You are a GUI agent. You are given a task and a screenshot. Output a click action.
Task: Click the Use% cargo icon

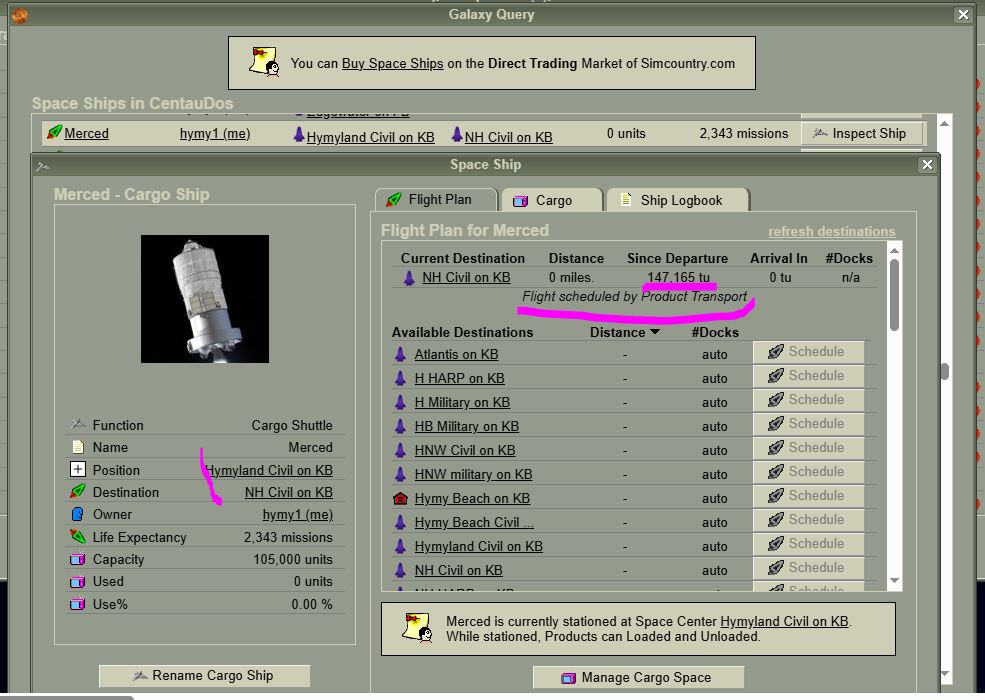coord(77,604)
